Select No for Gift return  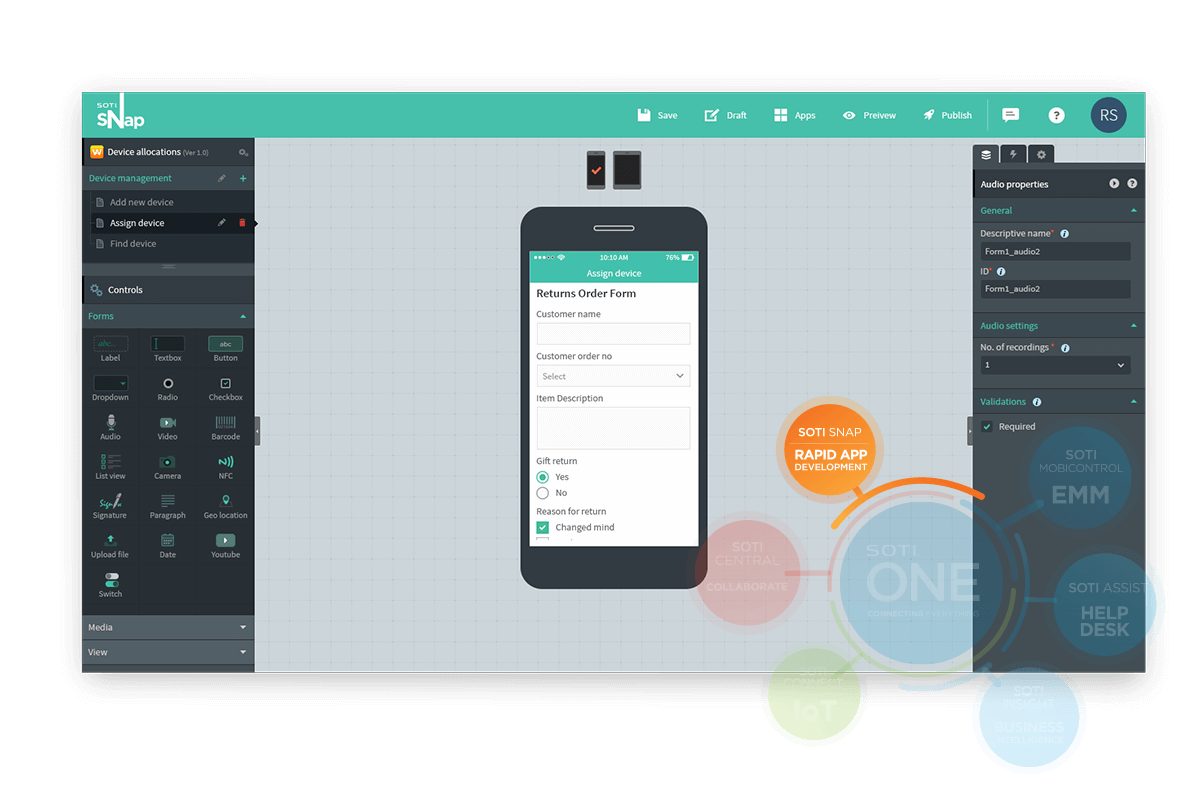tap(543, 493)
